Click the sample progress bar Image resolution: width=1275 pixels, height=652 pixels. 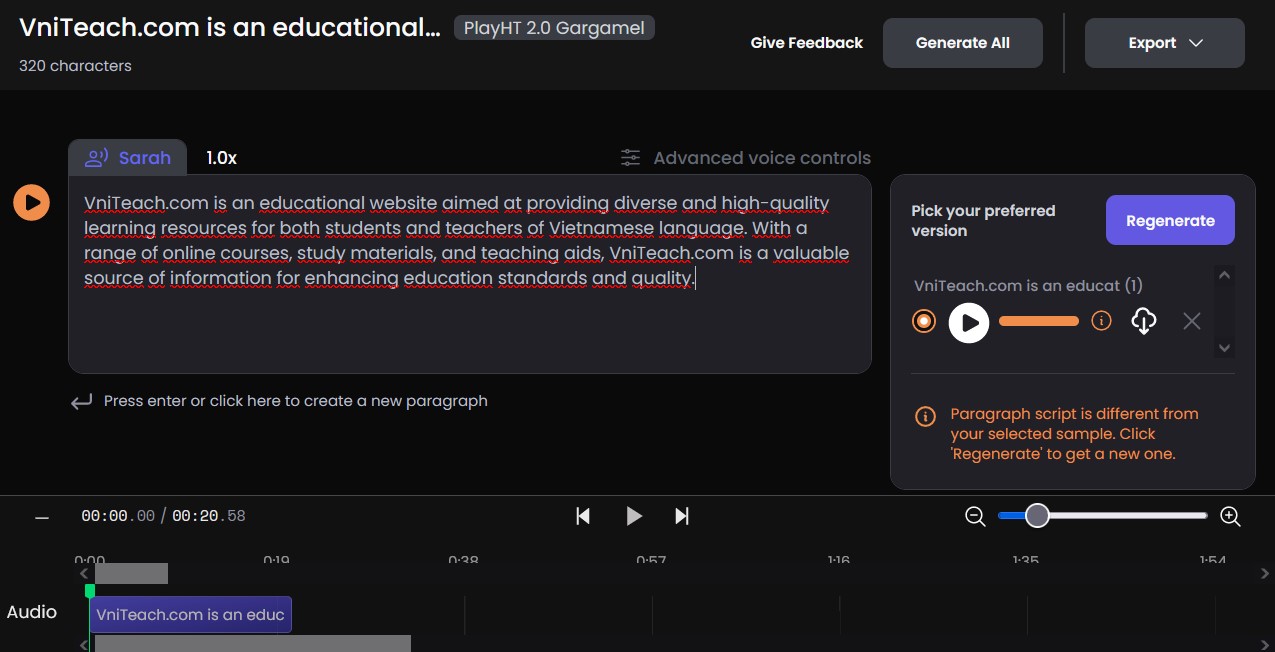pyautogui.click(x=1039, y=321)
